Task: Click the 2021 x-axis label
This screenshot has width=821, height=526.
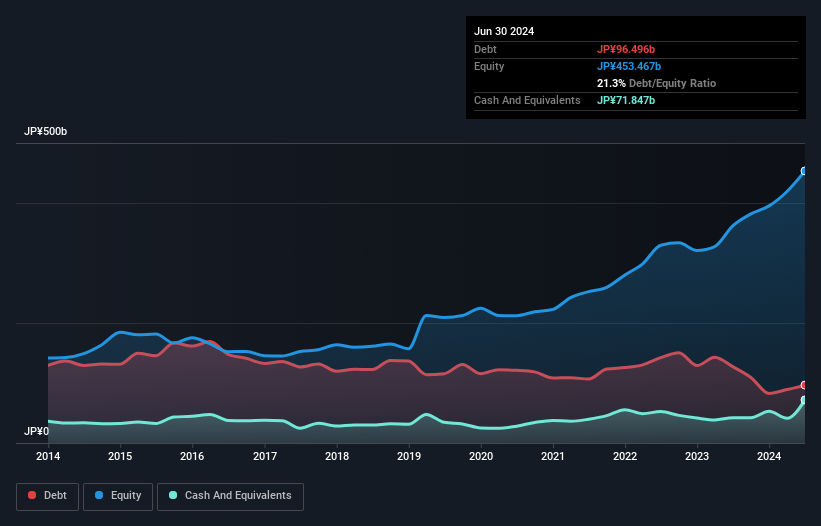Action: [x=553, y=456]
